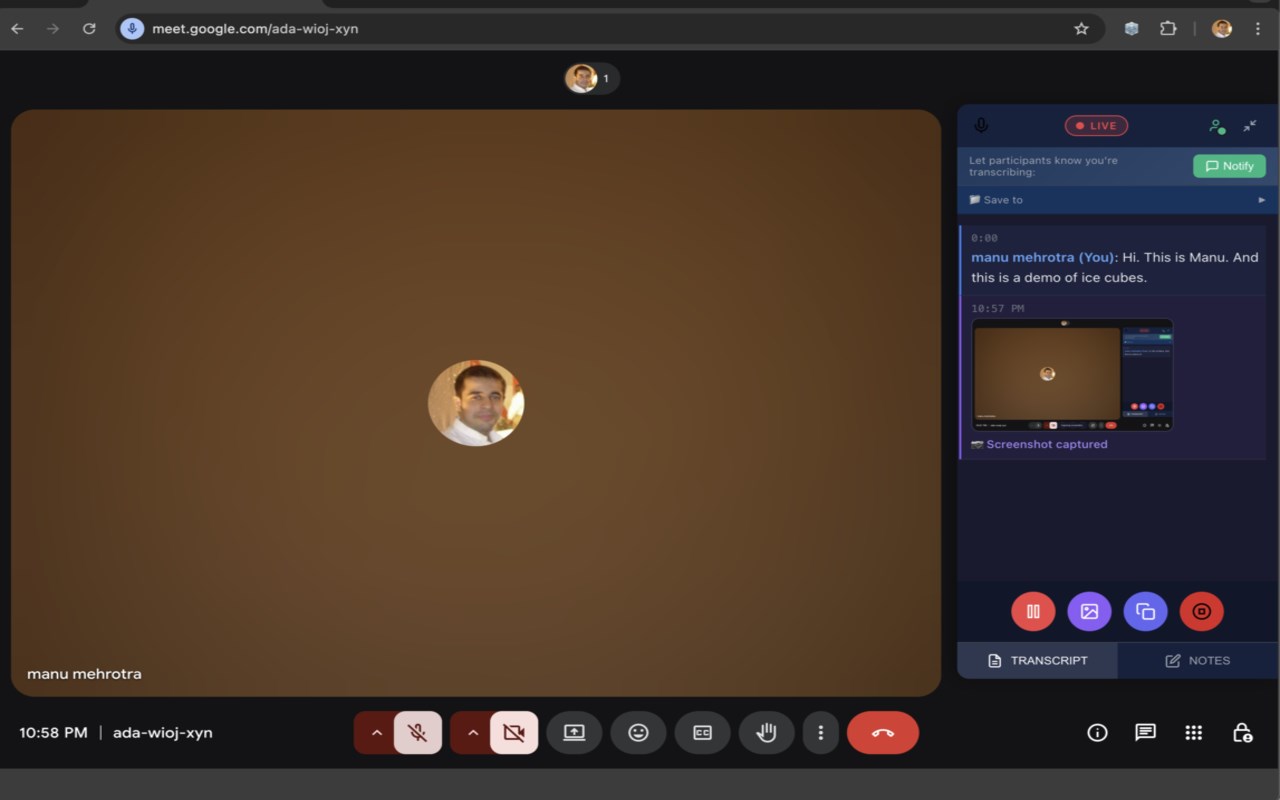Click the 0:00 transcript timestamp

pyautogui.click(x=984, y=238)
